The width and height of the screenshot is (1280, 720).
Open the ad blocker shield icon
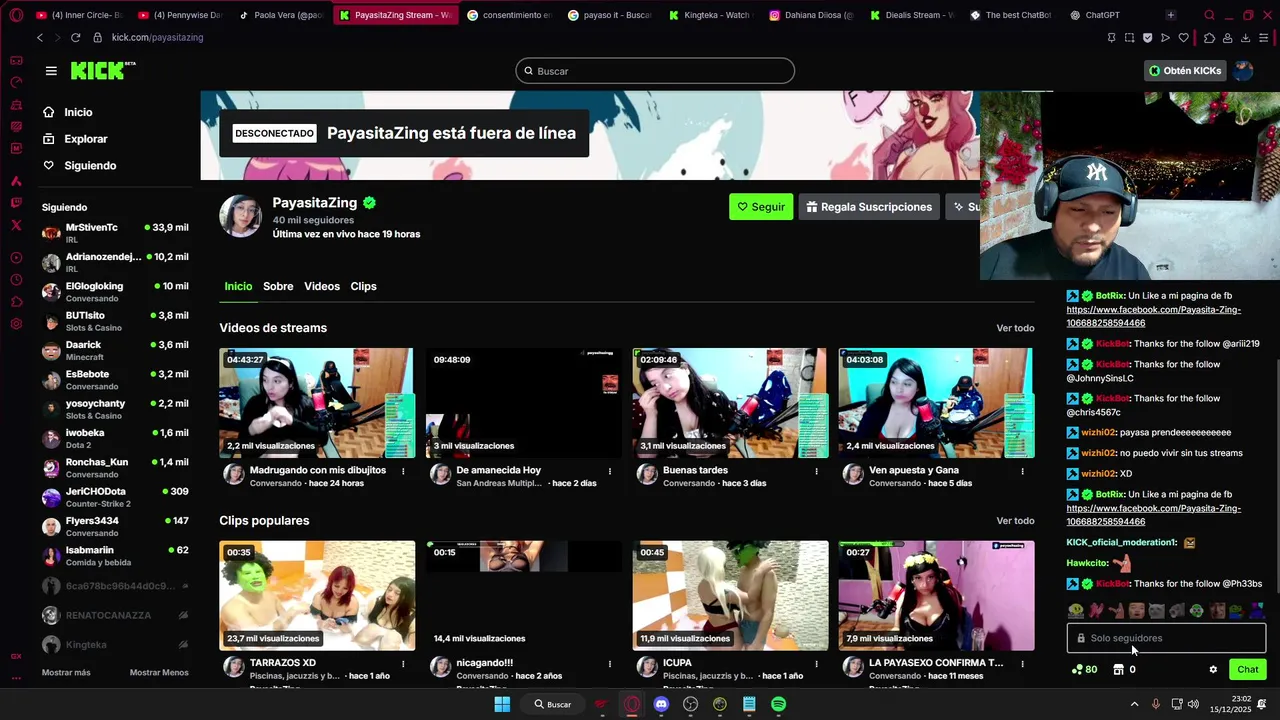point(1147,37)
